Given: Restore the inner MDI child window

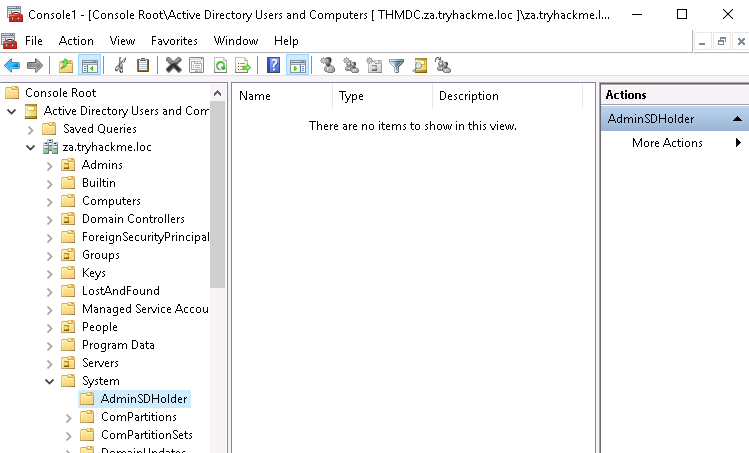Looking at the screenshot, I should [x=722, y=42].
